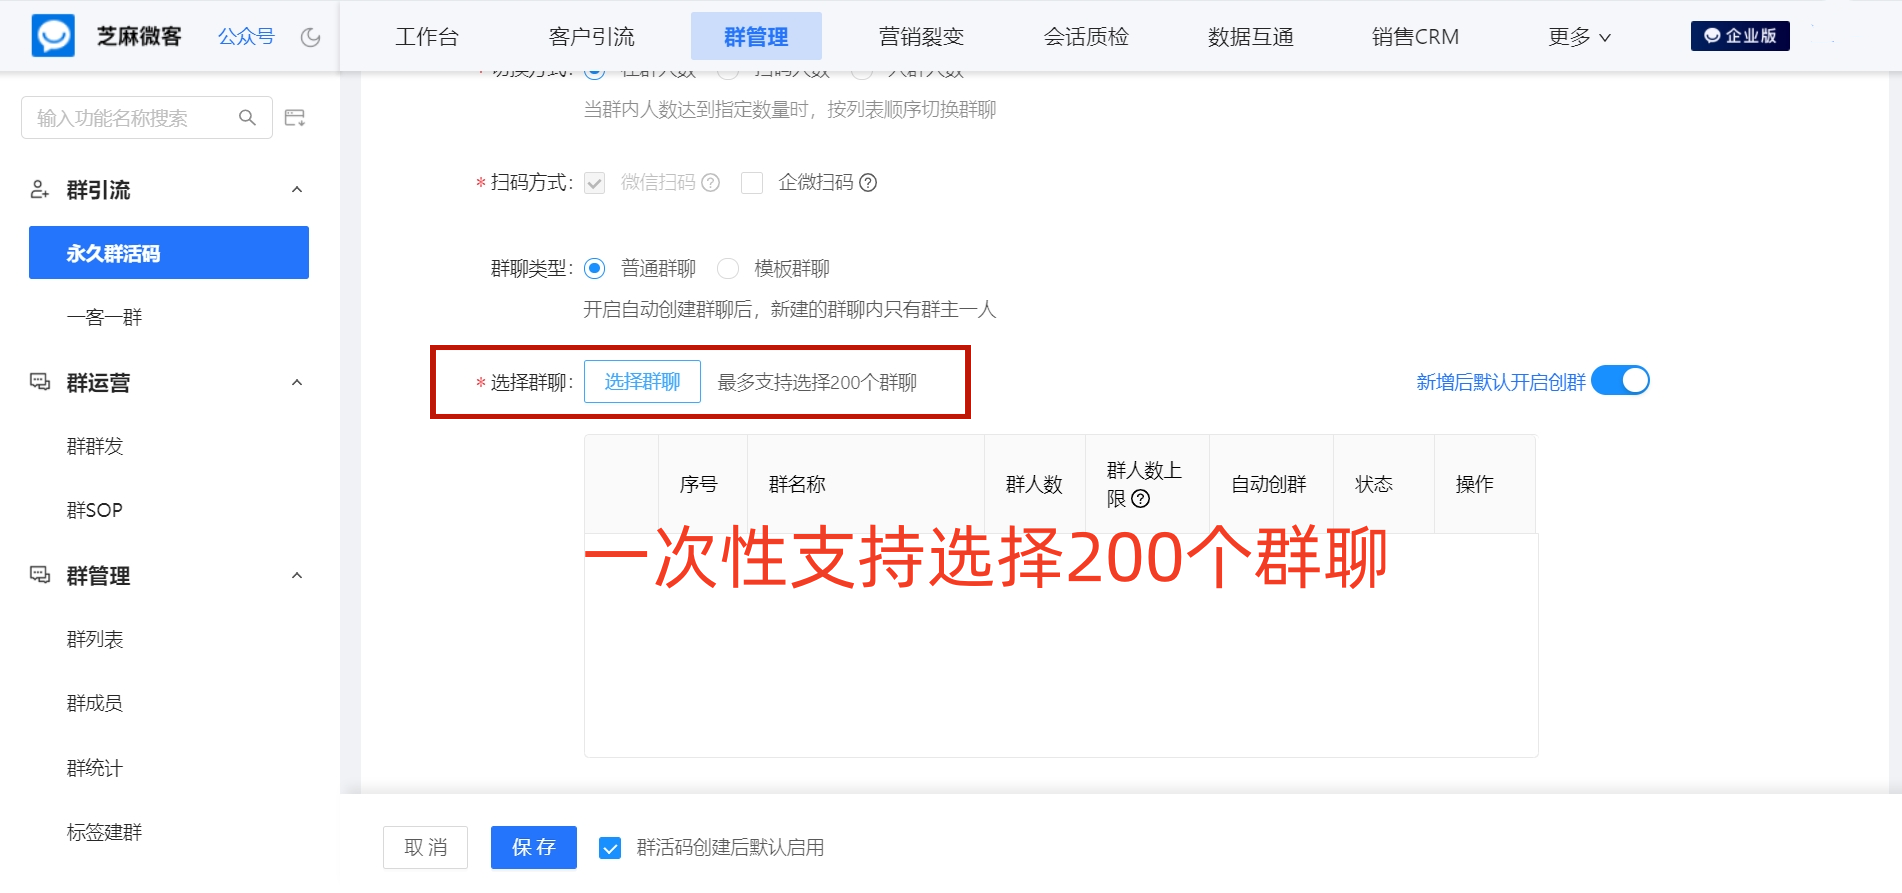The width and height of the screenshot is (1902, 893).
Task: Click the 群人数 column header
Action: coord(1034,484)
